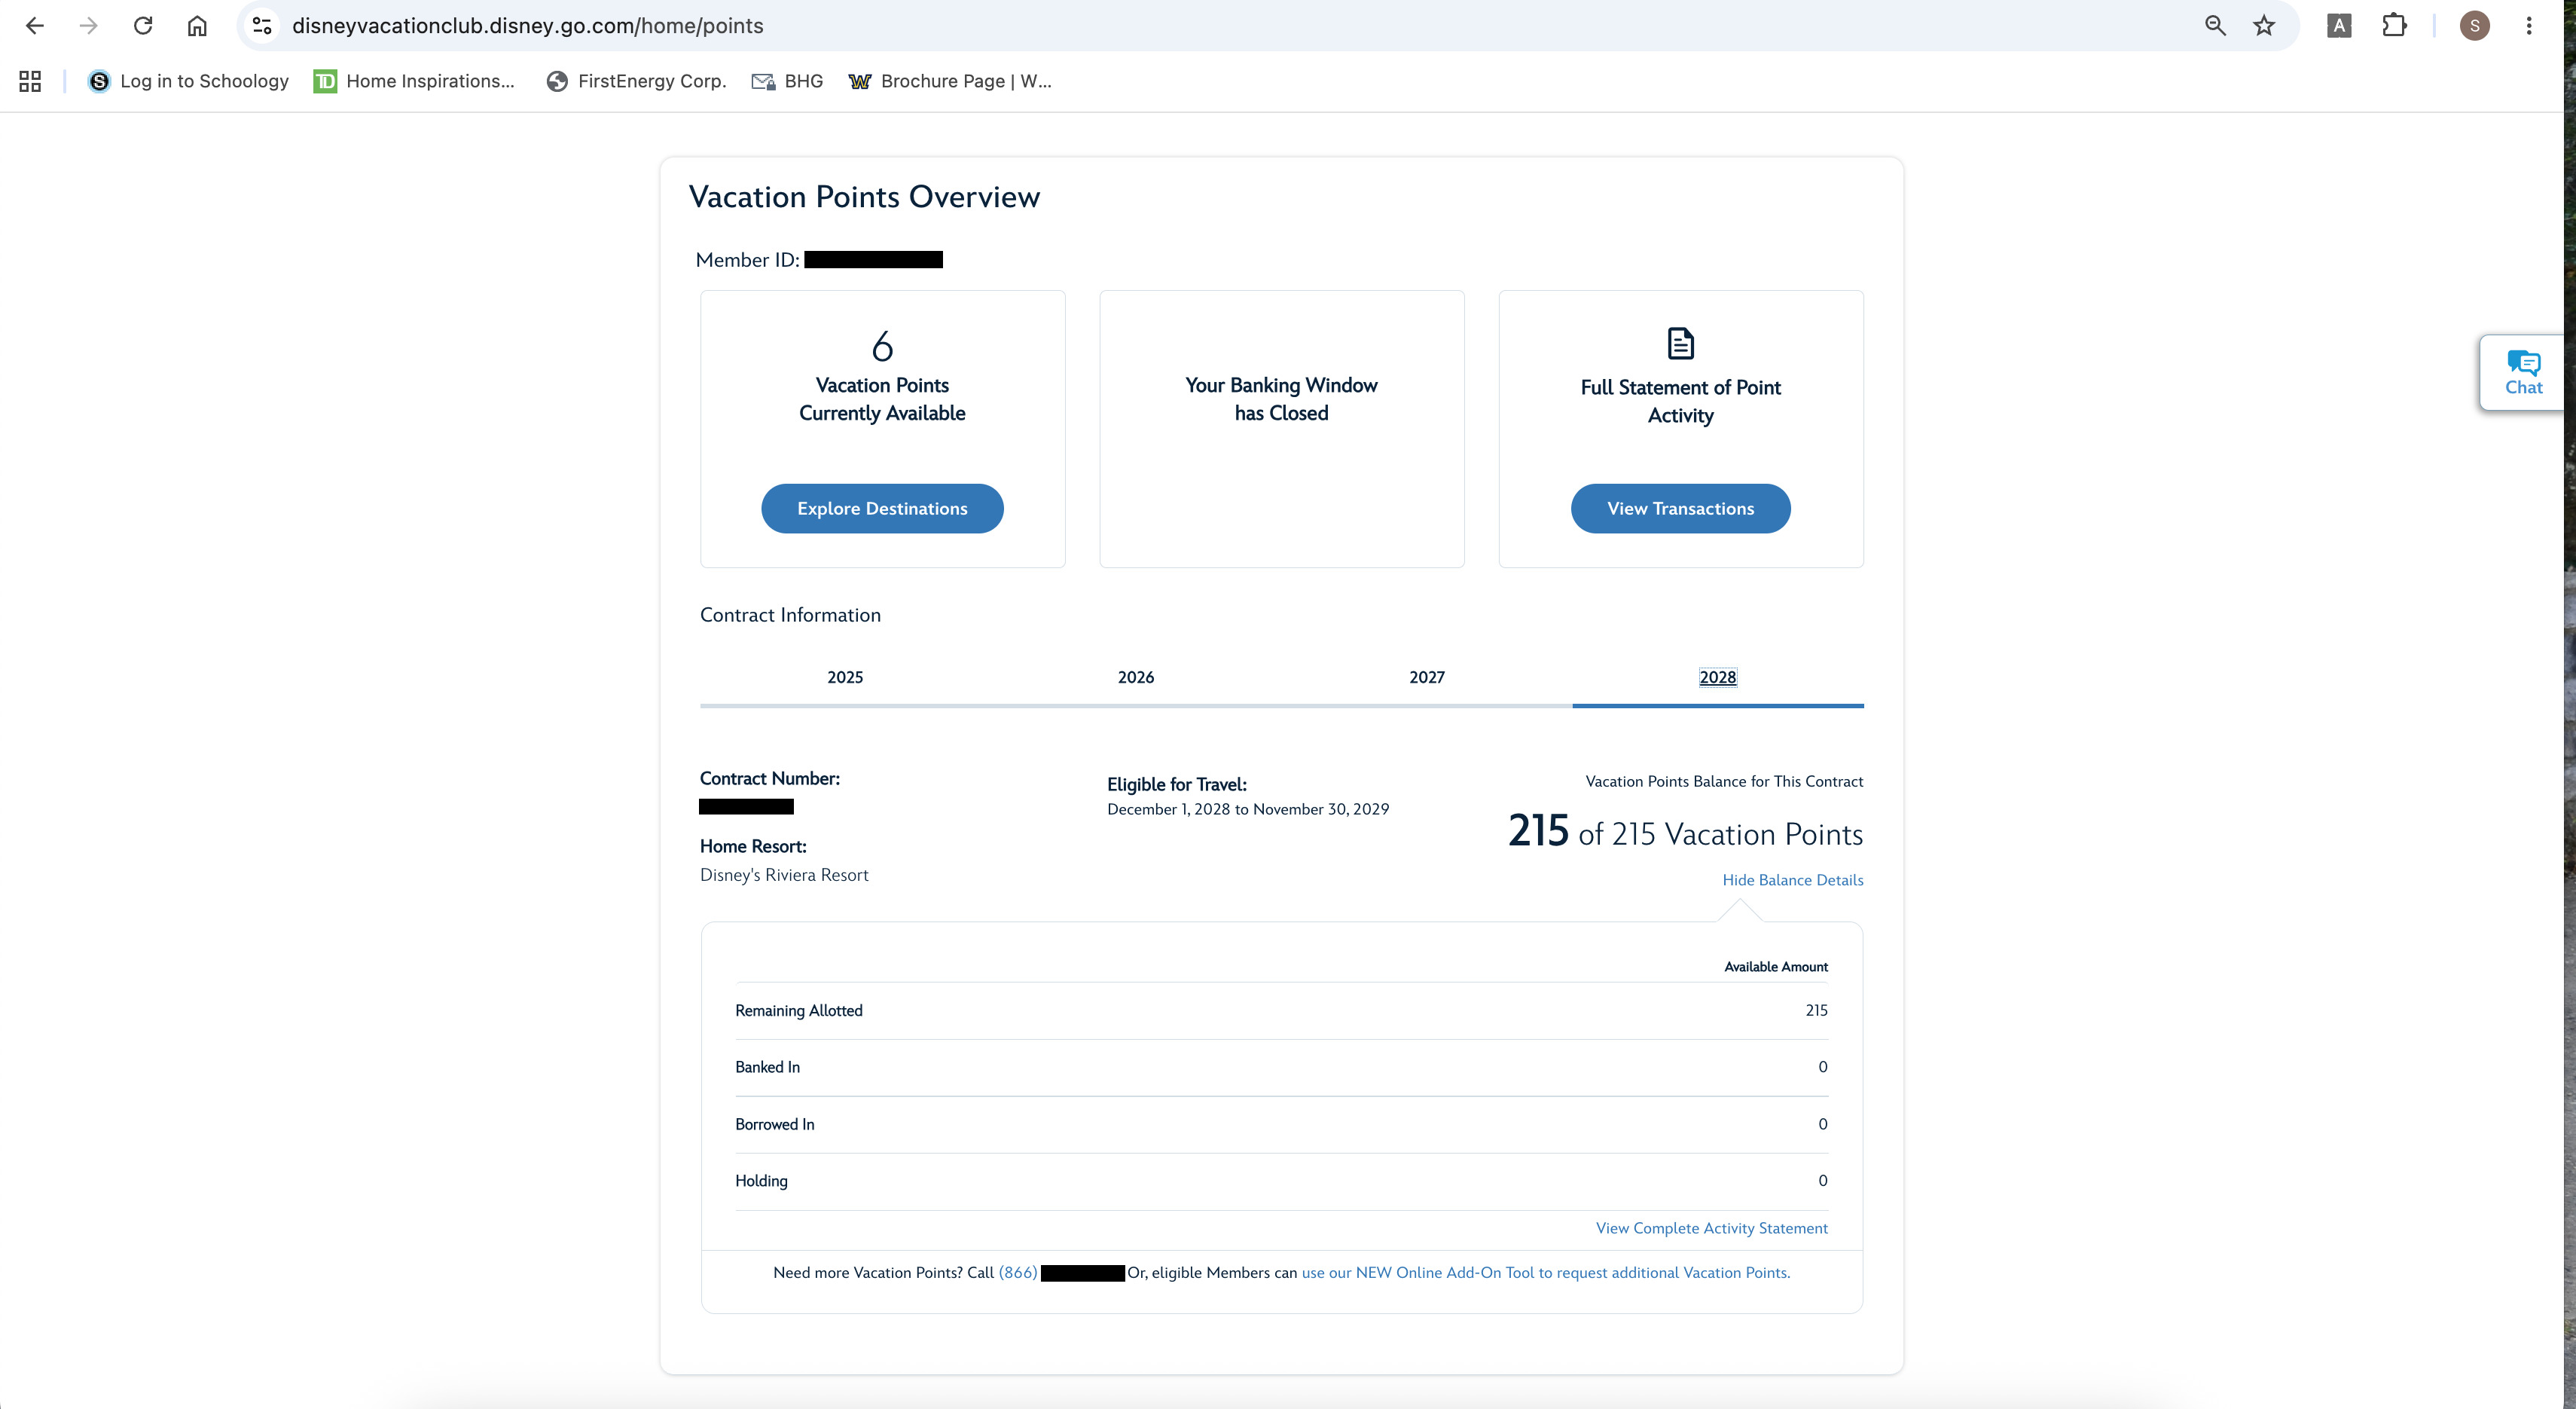The width and height of the screenshot is (2576, 1409).
Task: Go back to the previous page
Action: 35,26
